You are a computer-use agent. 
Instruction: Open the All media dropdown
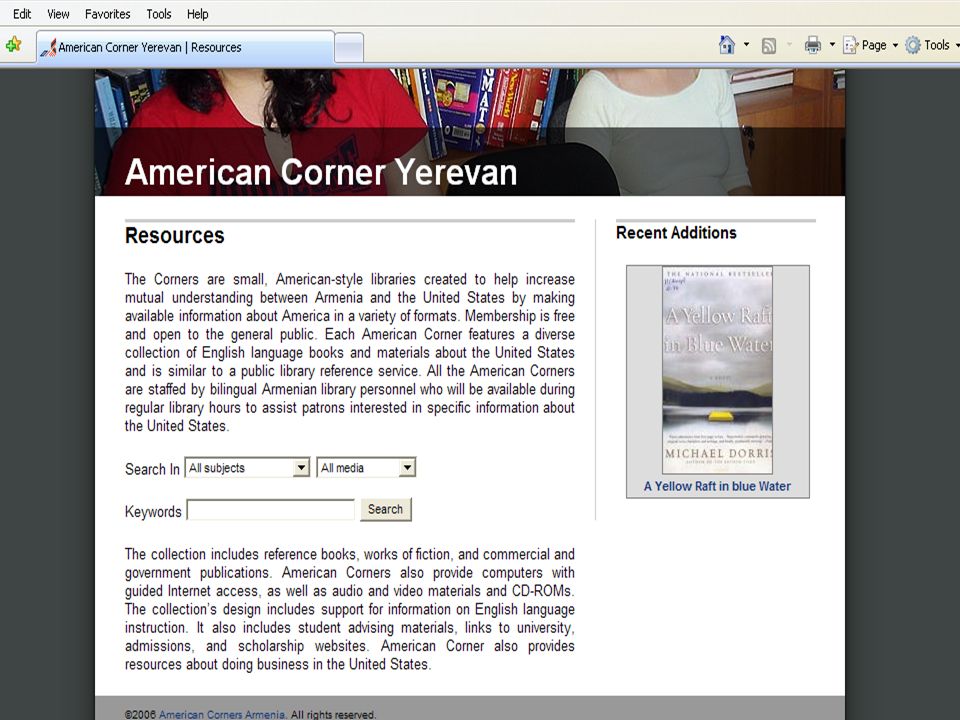pyautogui.click(x=366, y=468)
